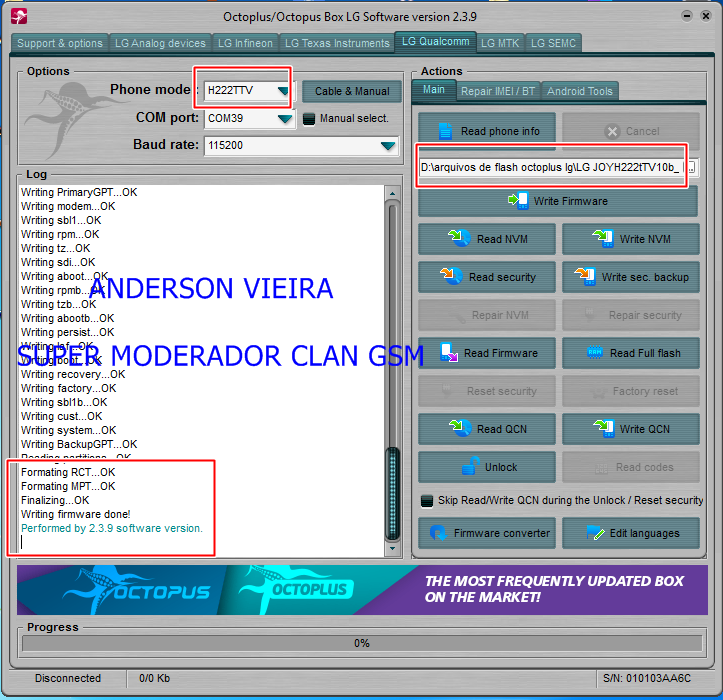Open the Phone model dropdown
The width and height of the screenshot is (723, 700).
[283, 90]
